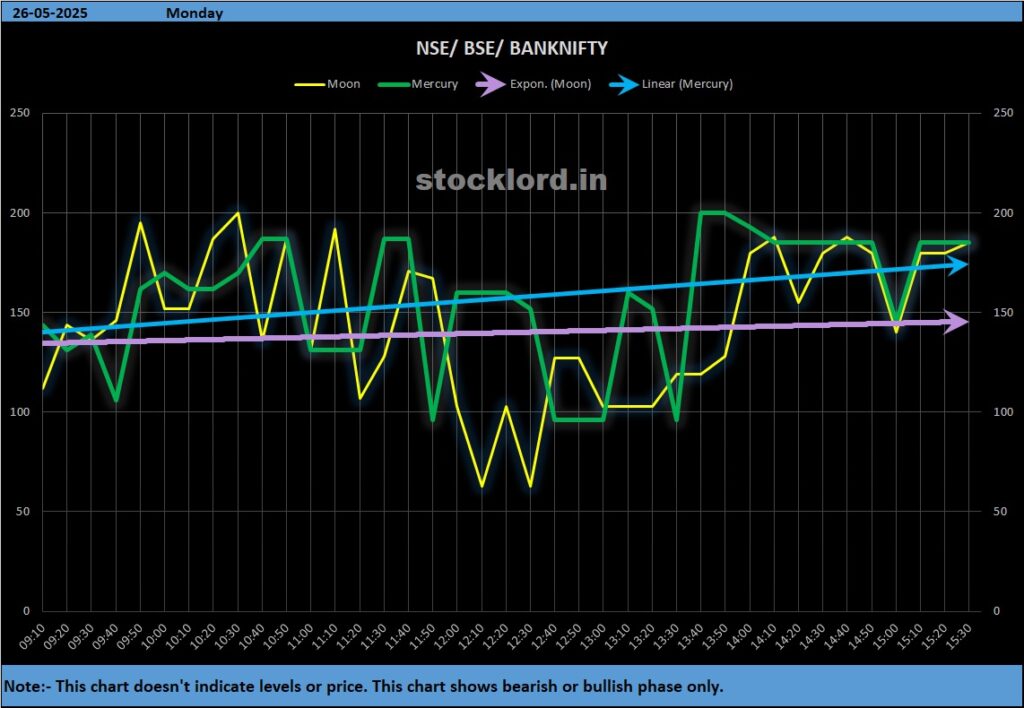
Task: Click the 12:00 time axis label
Action: pyautogui.click(x=447, y=636)
